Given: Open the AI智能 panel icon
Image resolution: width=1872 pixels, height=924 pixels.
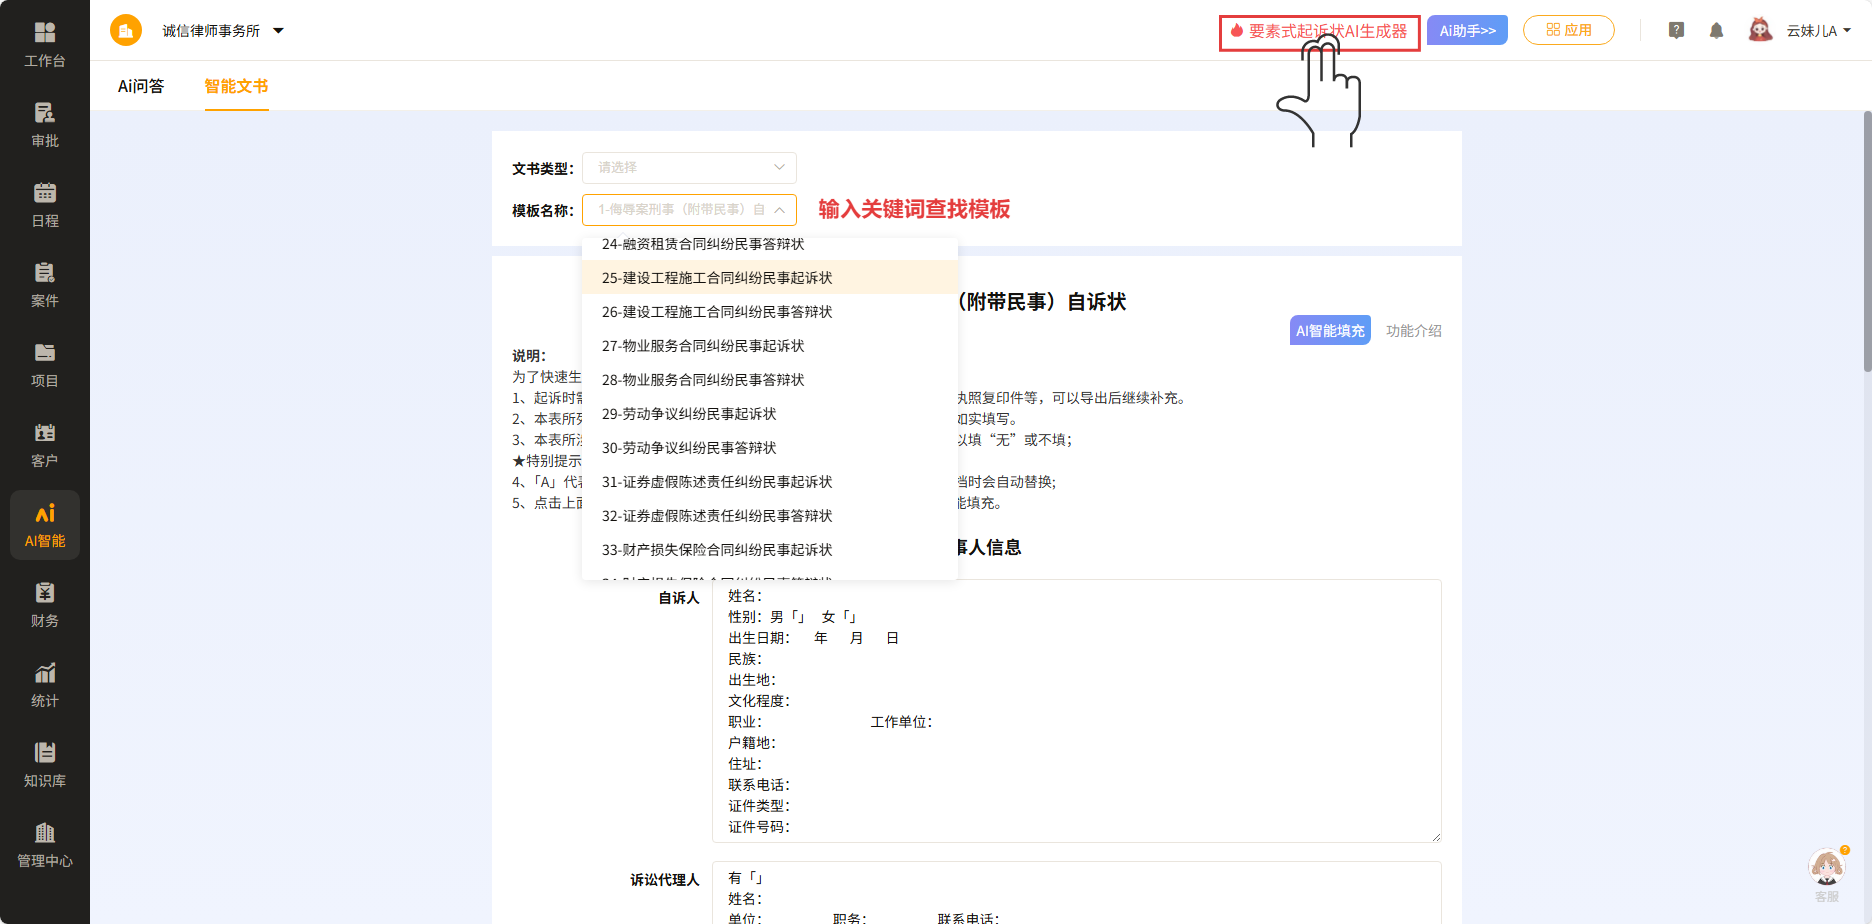Looking at the screenshot, I should (44, 522).
